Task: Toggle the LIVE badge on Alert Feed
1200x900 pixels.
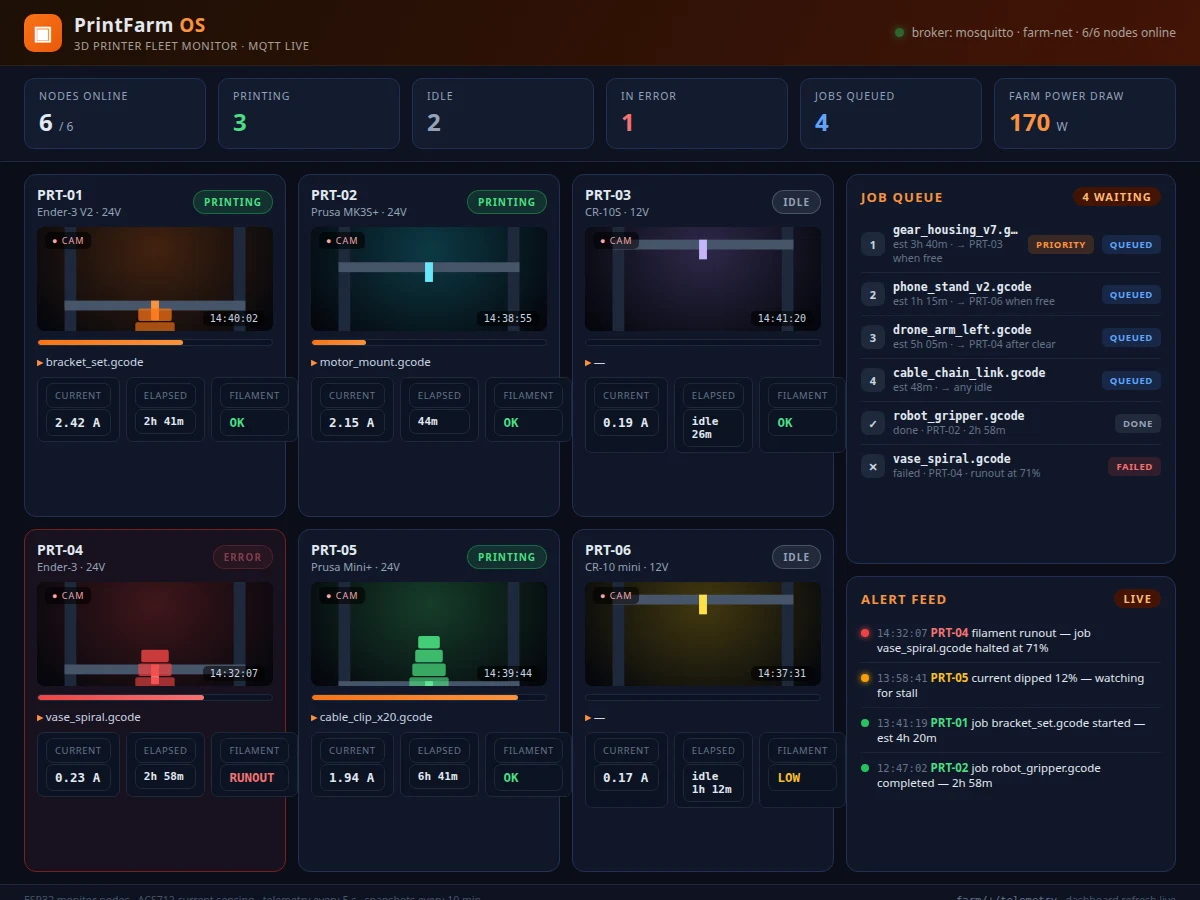Action: (1137, 599)
